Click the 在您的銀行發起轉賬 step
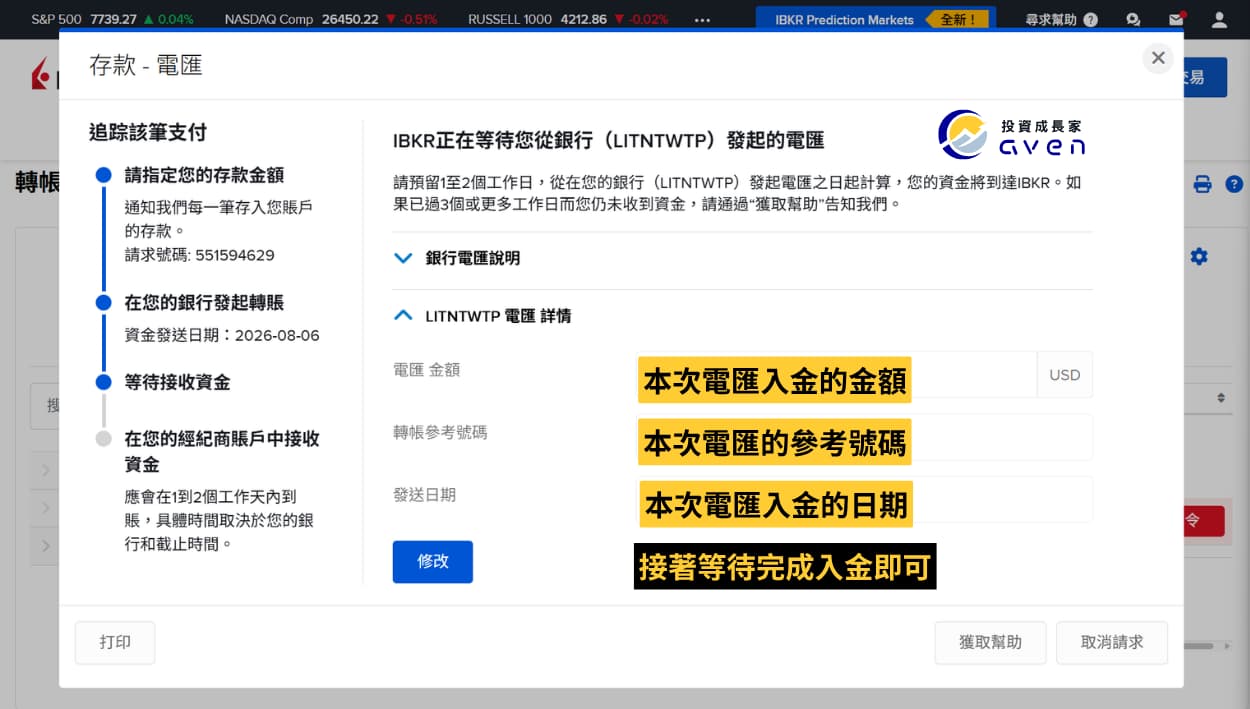This screenshot has width=1250, height=709. click(x=204, y=303)
